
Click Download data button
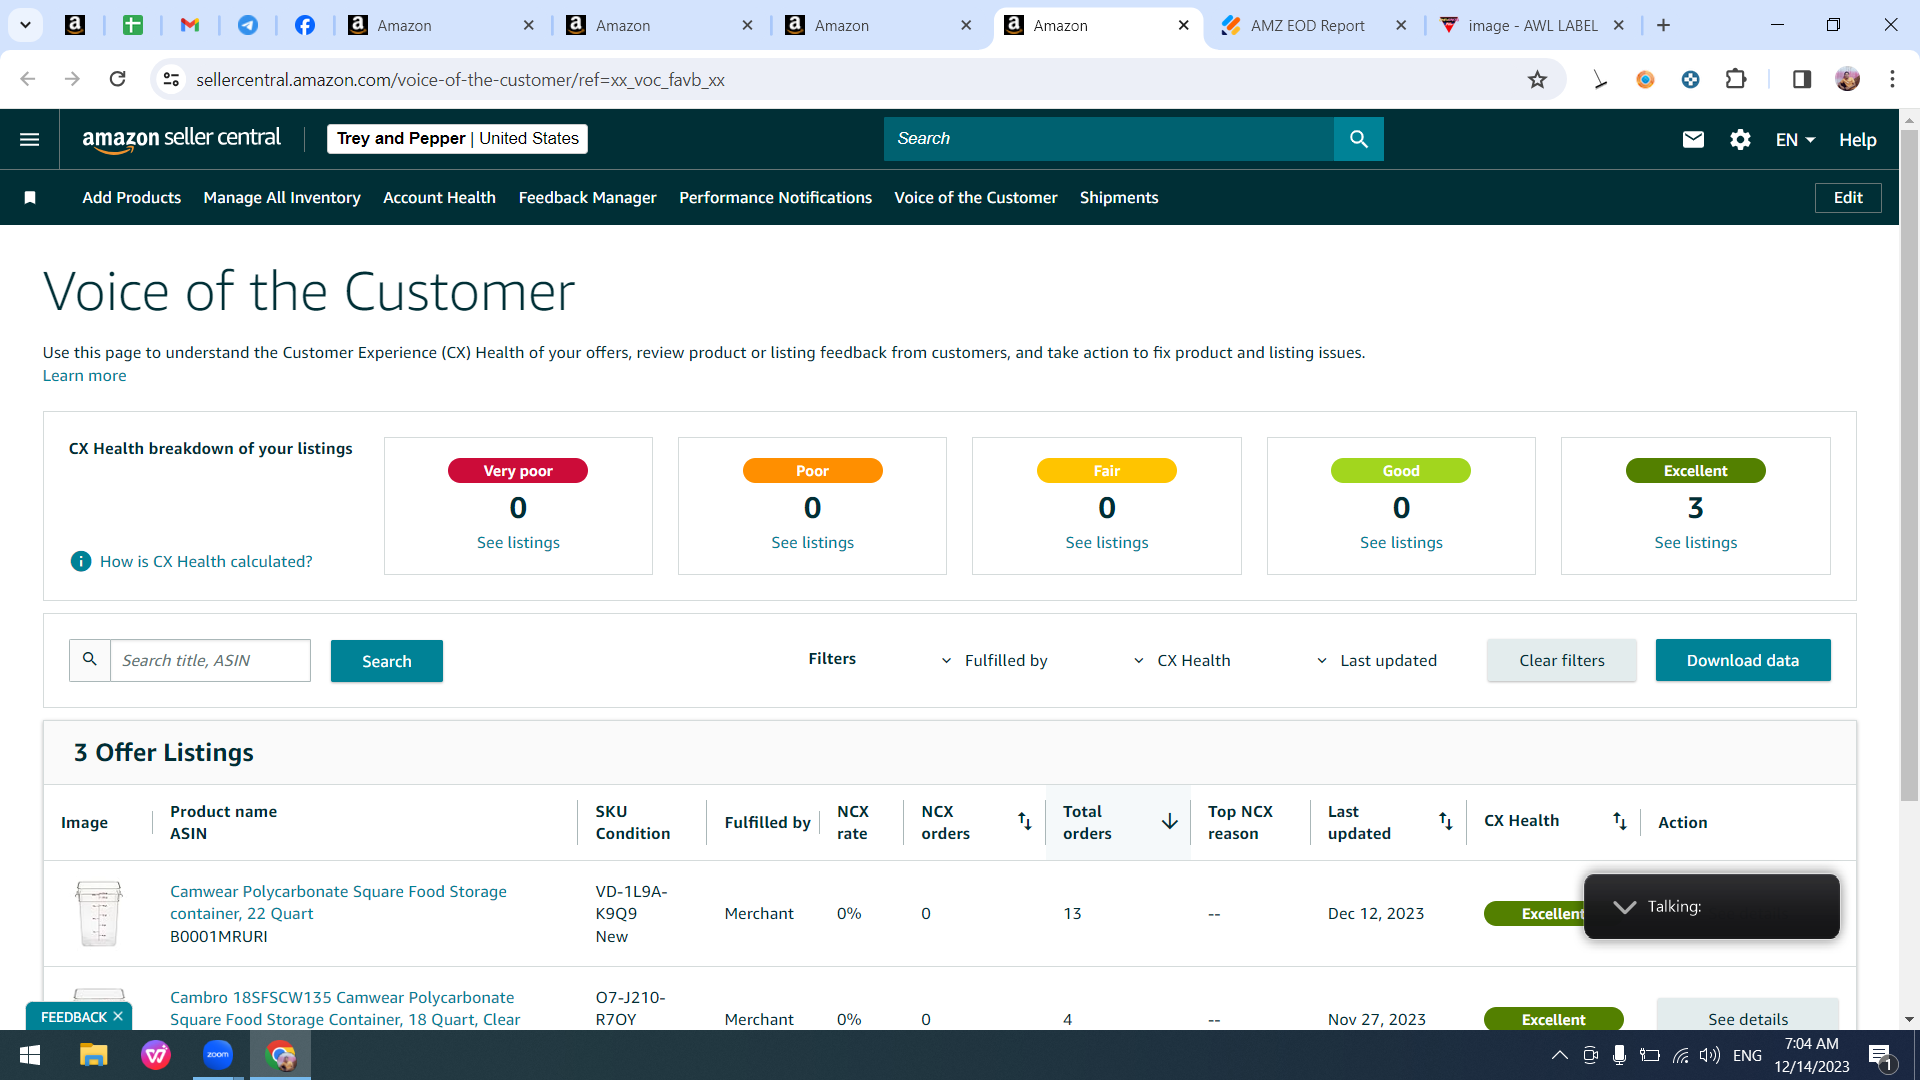coord(1743,660)
